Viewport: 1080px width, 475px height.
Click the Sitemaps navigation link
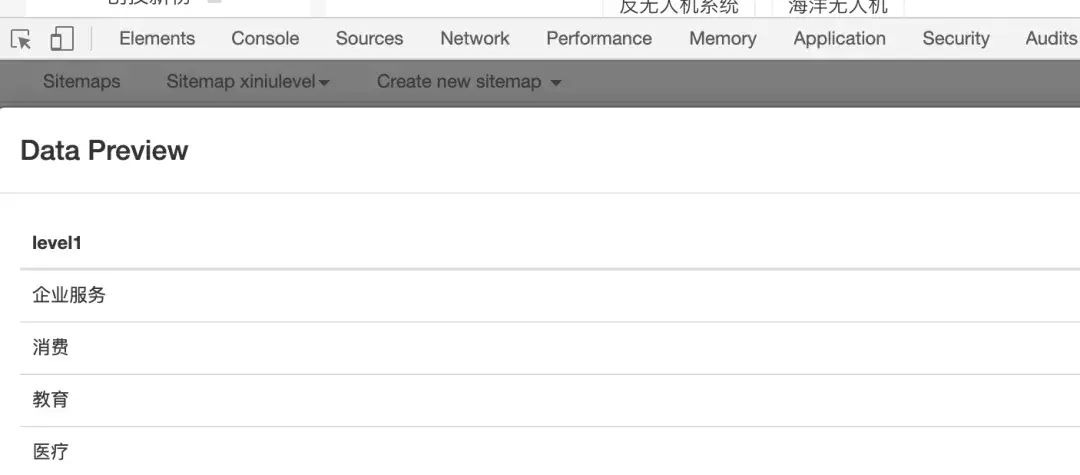pyautogui.click(x=81, y=81)
